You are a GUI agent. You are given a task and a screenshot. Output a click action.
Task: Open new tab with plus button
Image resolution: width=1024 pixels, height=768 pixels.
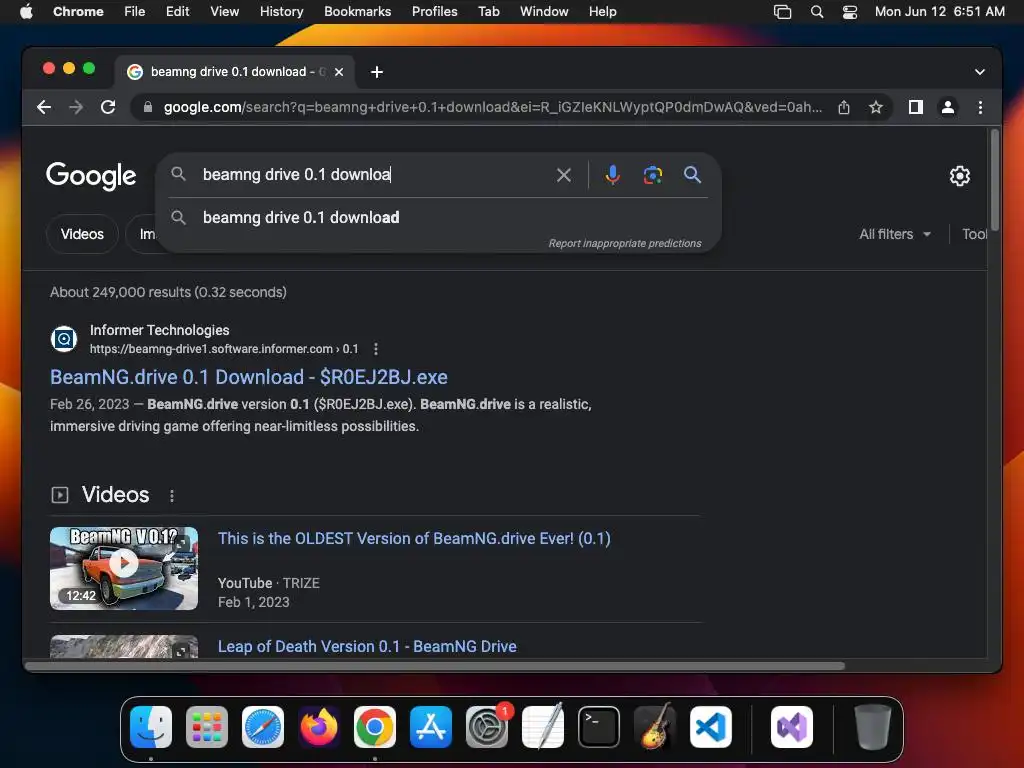[x=377, y=72]
